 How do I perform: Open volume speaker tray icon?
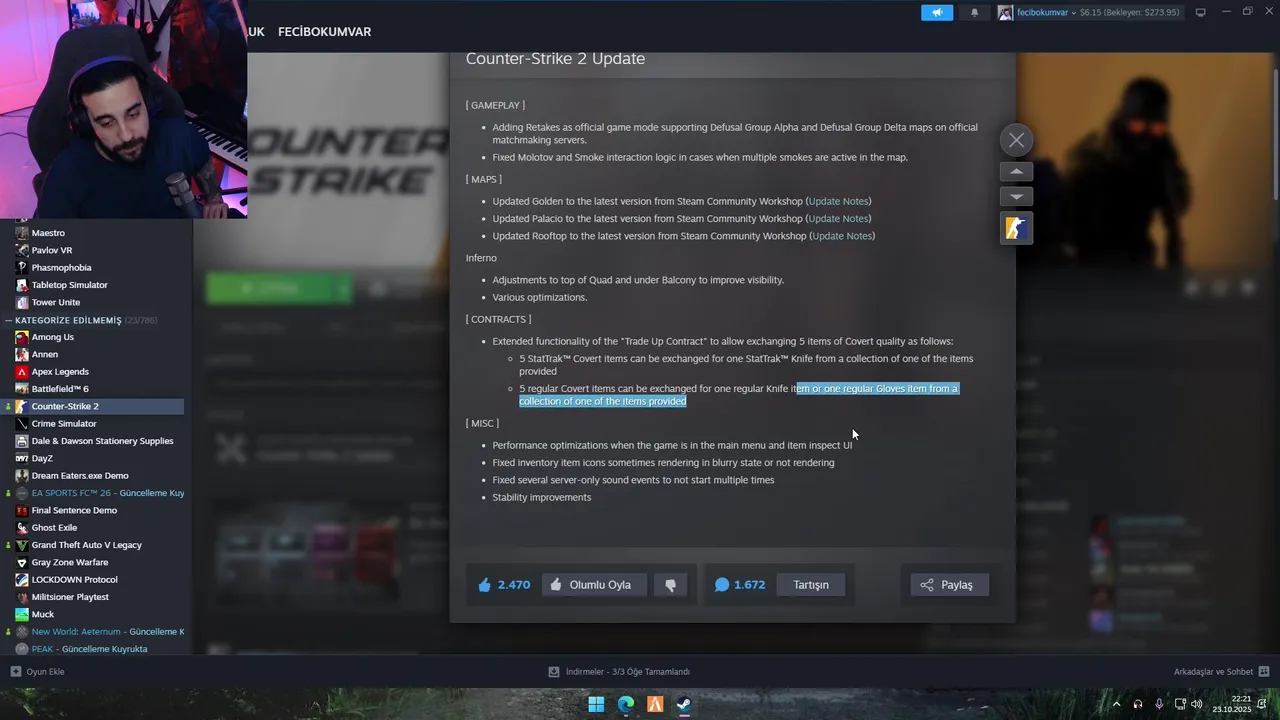(x=1197, y=704)
